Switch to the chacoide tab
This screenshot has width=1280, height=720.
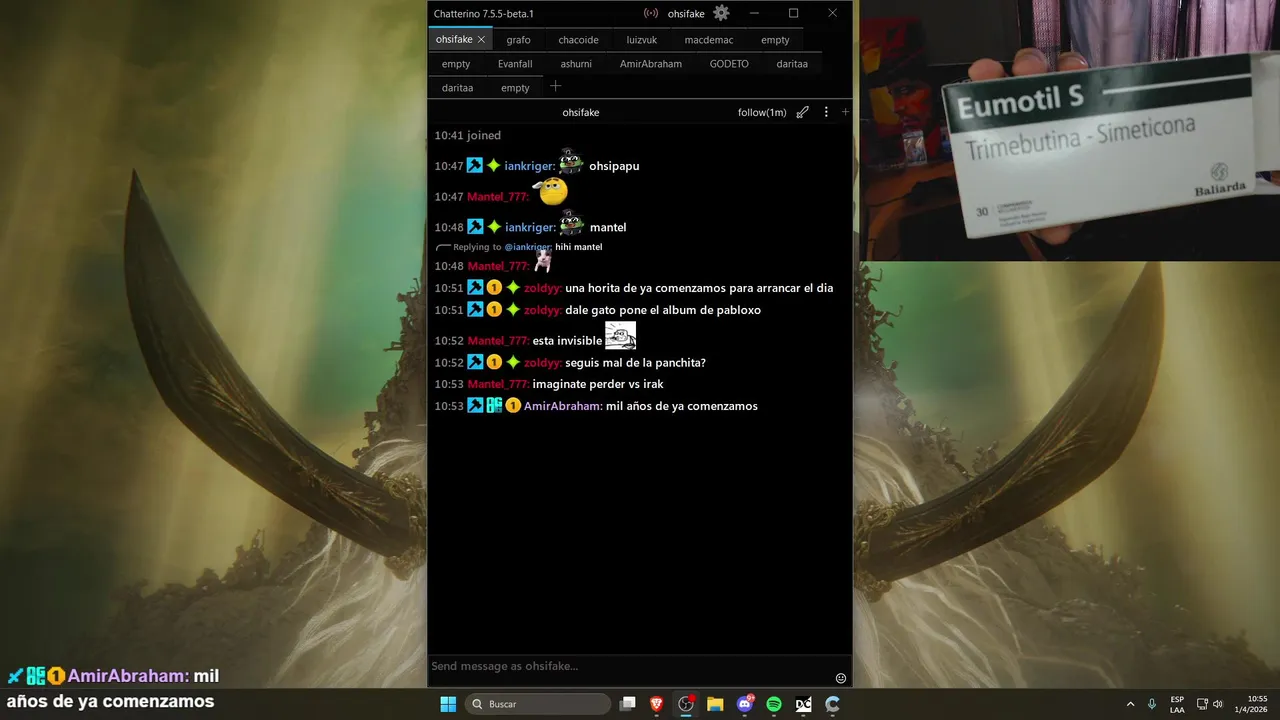coord(578,40)
